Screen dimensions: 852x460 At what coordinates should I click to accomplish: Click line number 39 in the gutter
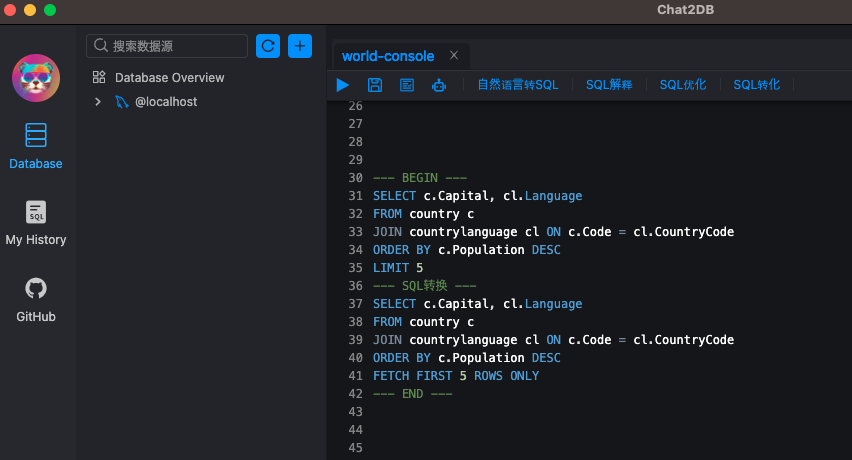[x=355, y=340]
